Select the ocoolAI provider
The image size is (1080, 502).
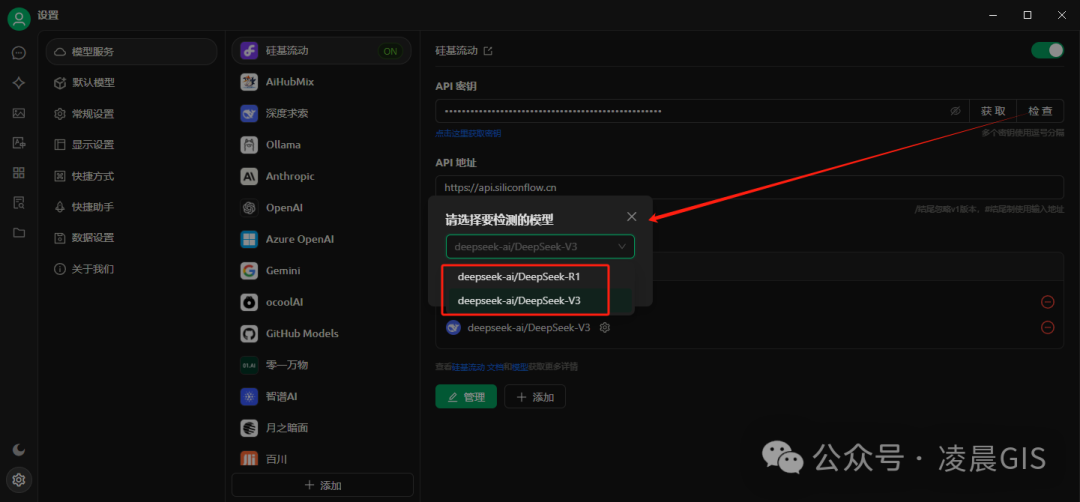pos(322,302)
